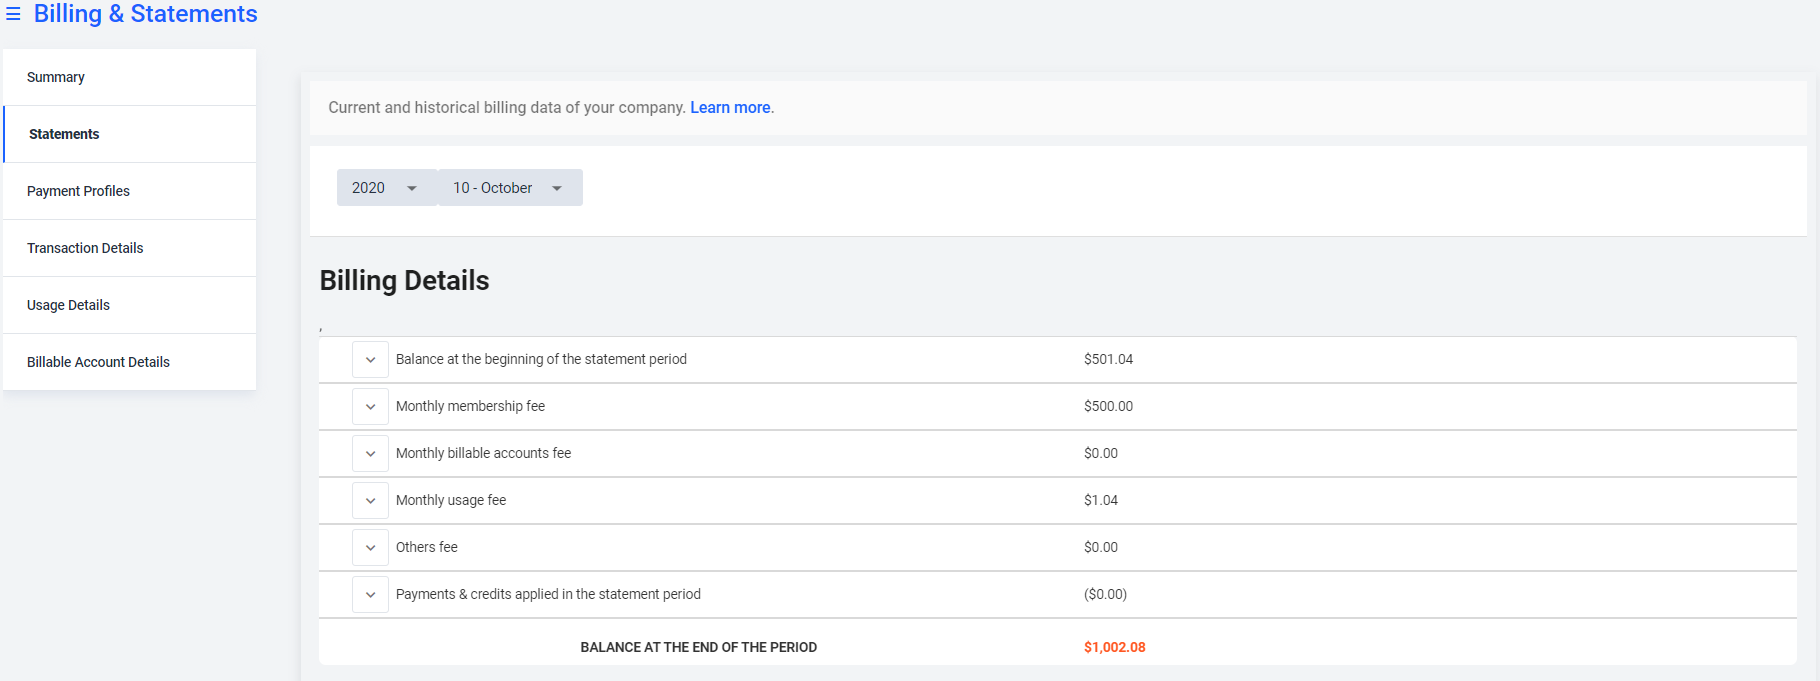Click the Monthly membership fee label
Screen dimensions: 1820x681
pyautogui.click(x=470, y=406)
